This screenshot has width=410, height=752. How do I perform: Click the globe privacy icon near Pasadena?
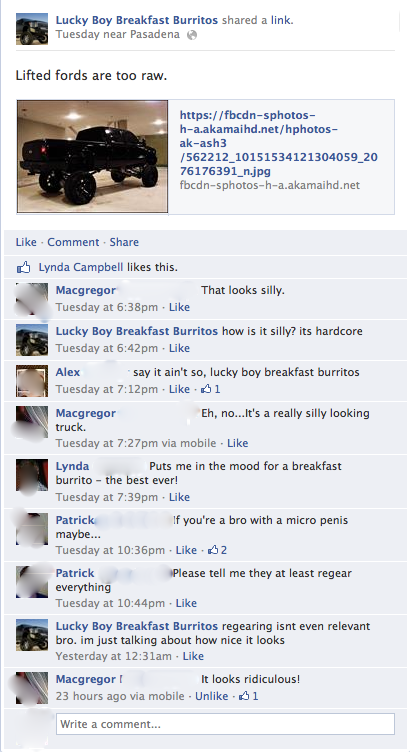click(x=192, y=35)
